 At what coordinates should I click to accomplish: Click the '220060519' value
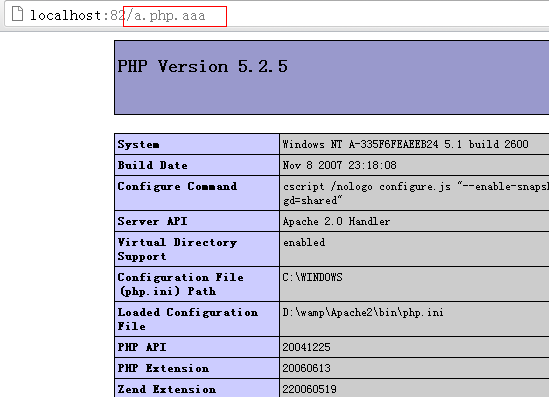point(310,389)
